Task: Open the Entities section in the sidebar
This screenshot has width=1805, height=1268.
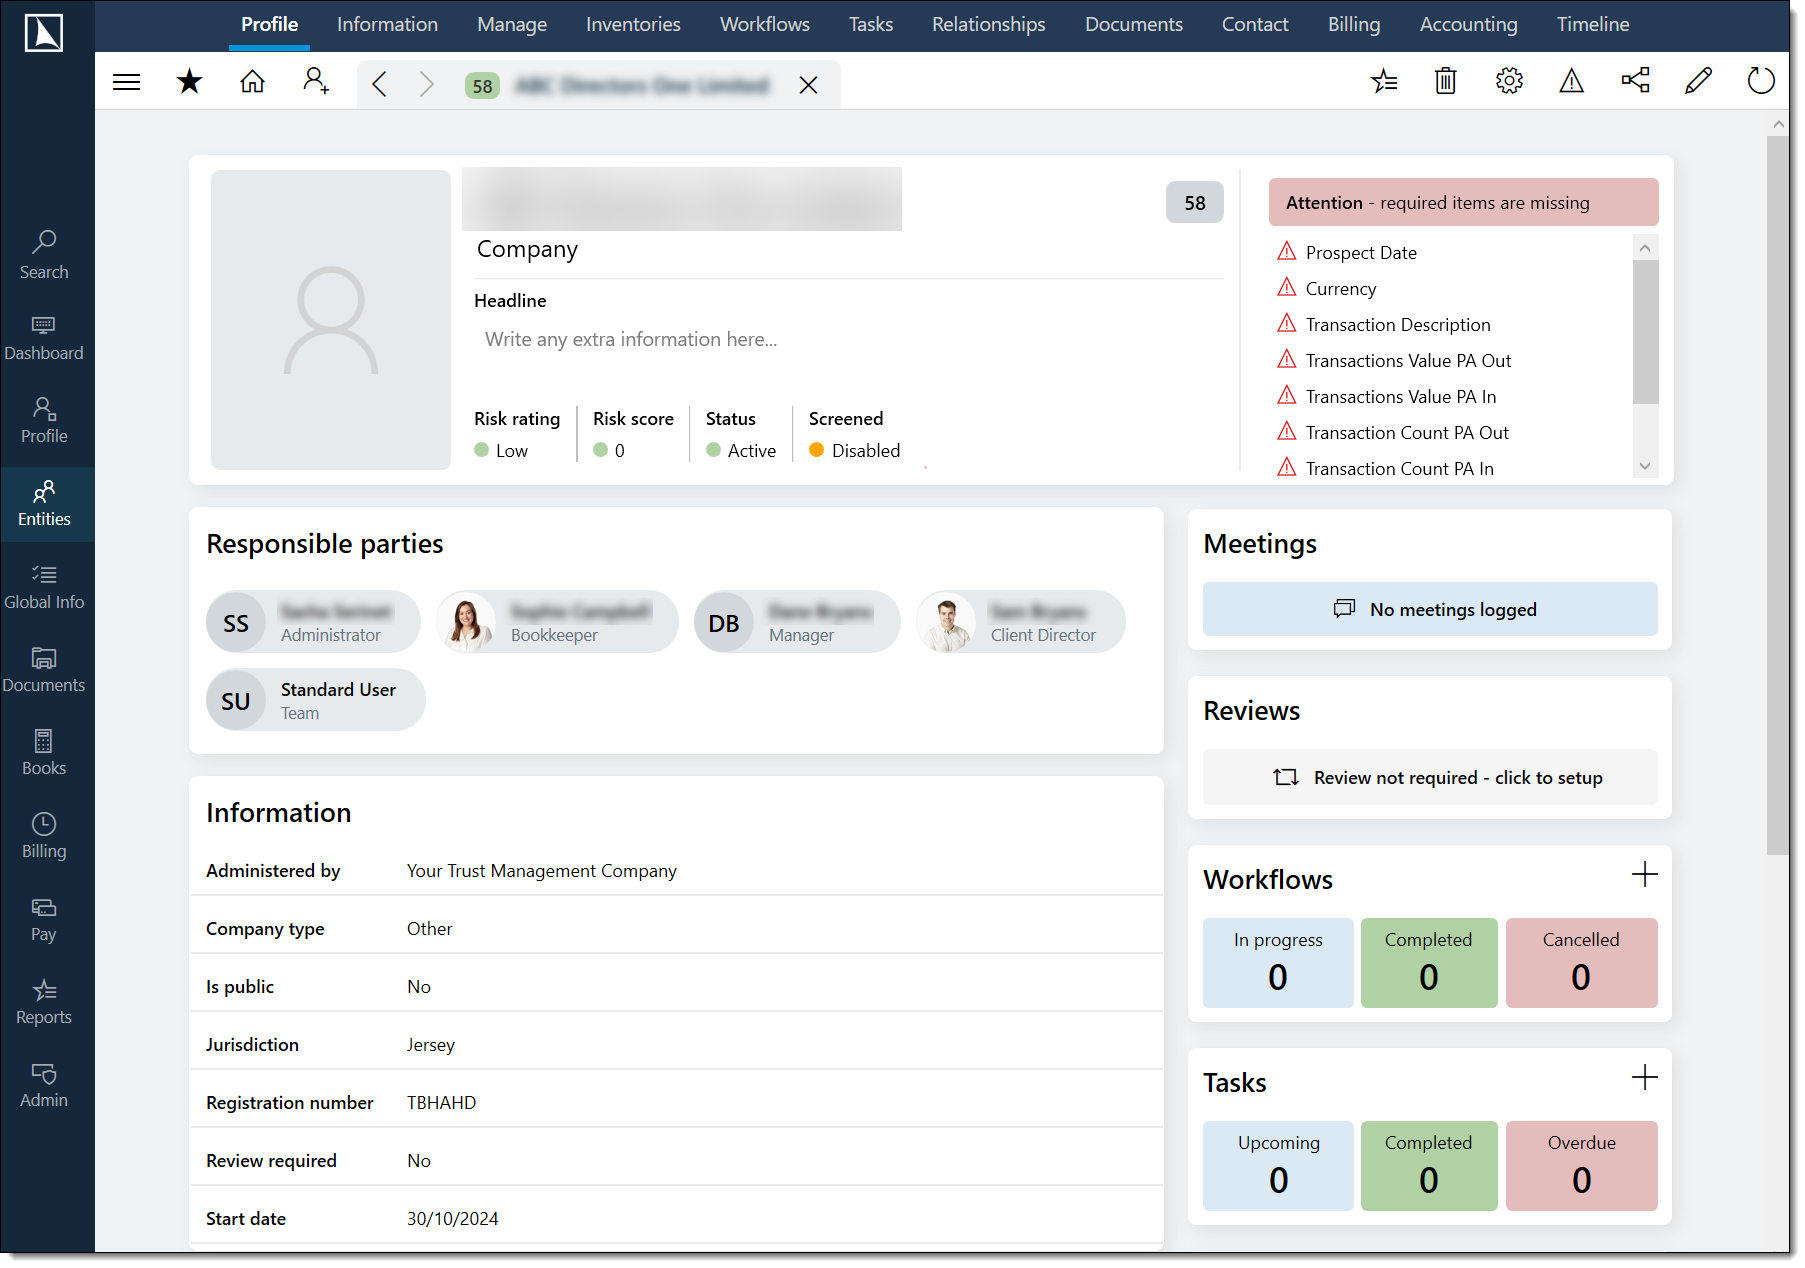Action: pyautogui.click(x=44, y=505)
